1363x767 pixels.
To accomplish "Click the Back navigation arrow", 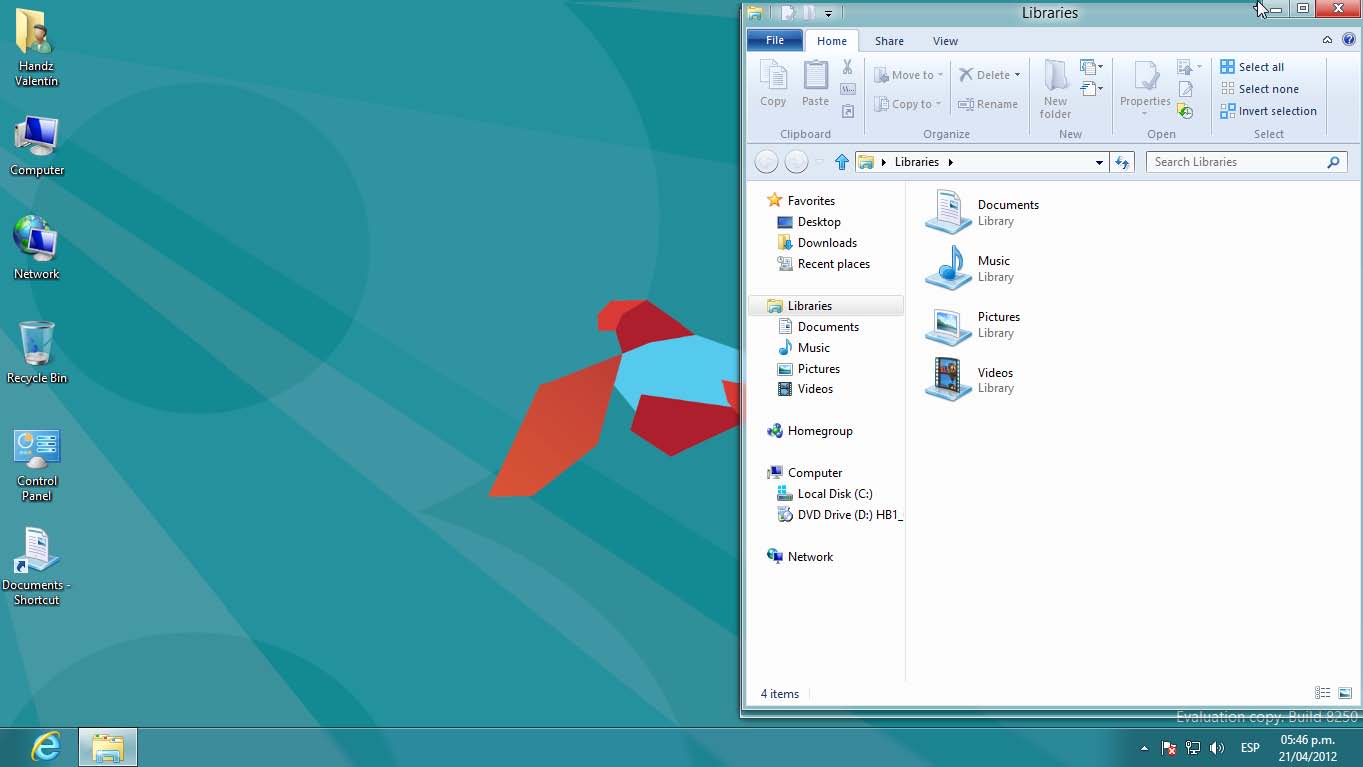I will tap(766, 162).
